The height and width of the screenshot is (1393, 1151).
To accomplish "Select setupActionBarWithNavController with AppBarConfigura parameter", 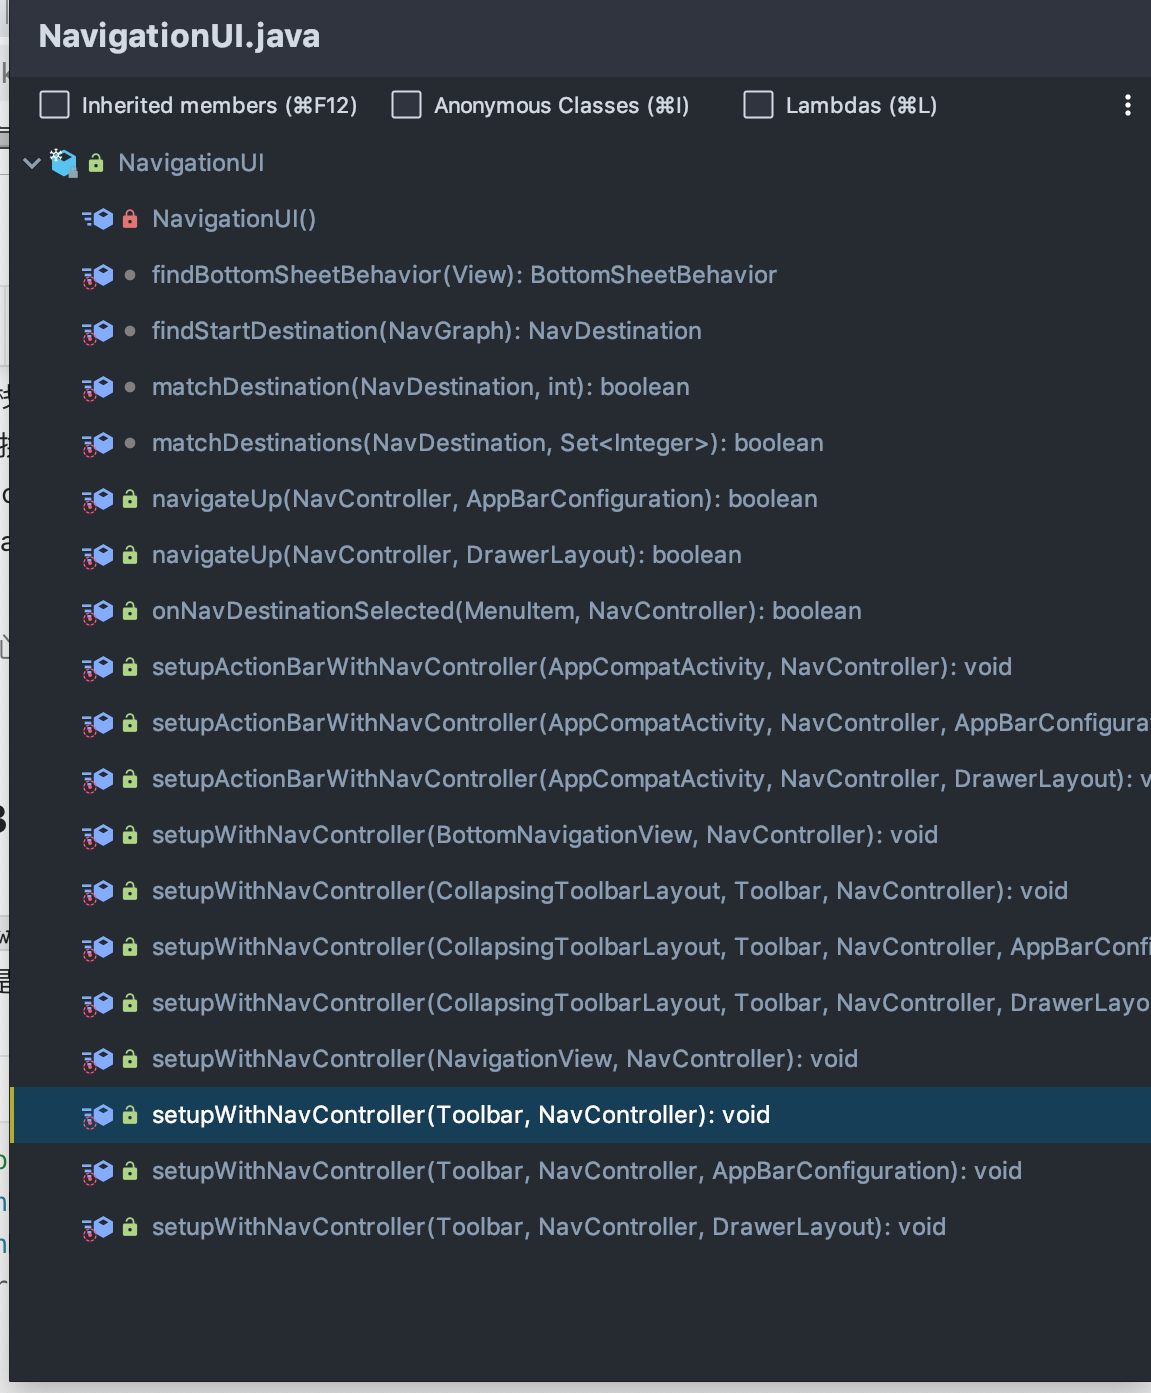I will tap(580, 723).
